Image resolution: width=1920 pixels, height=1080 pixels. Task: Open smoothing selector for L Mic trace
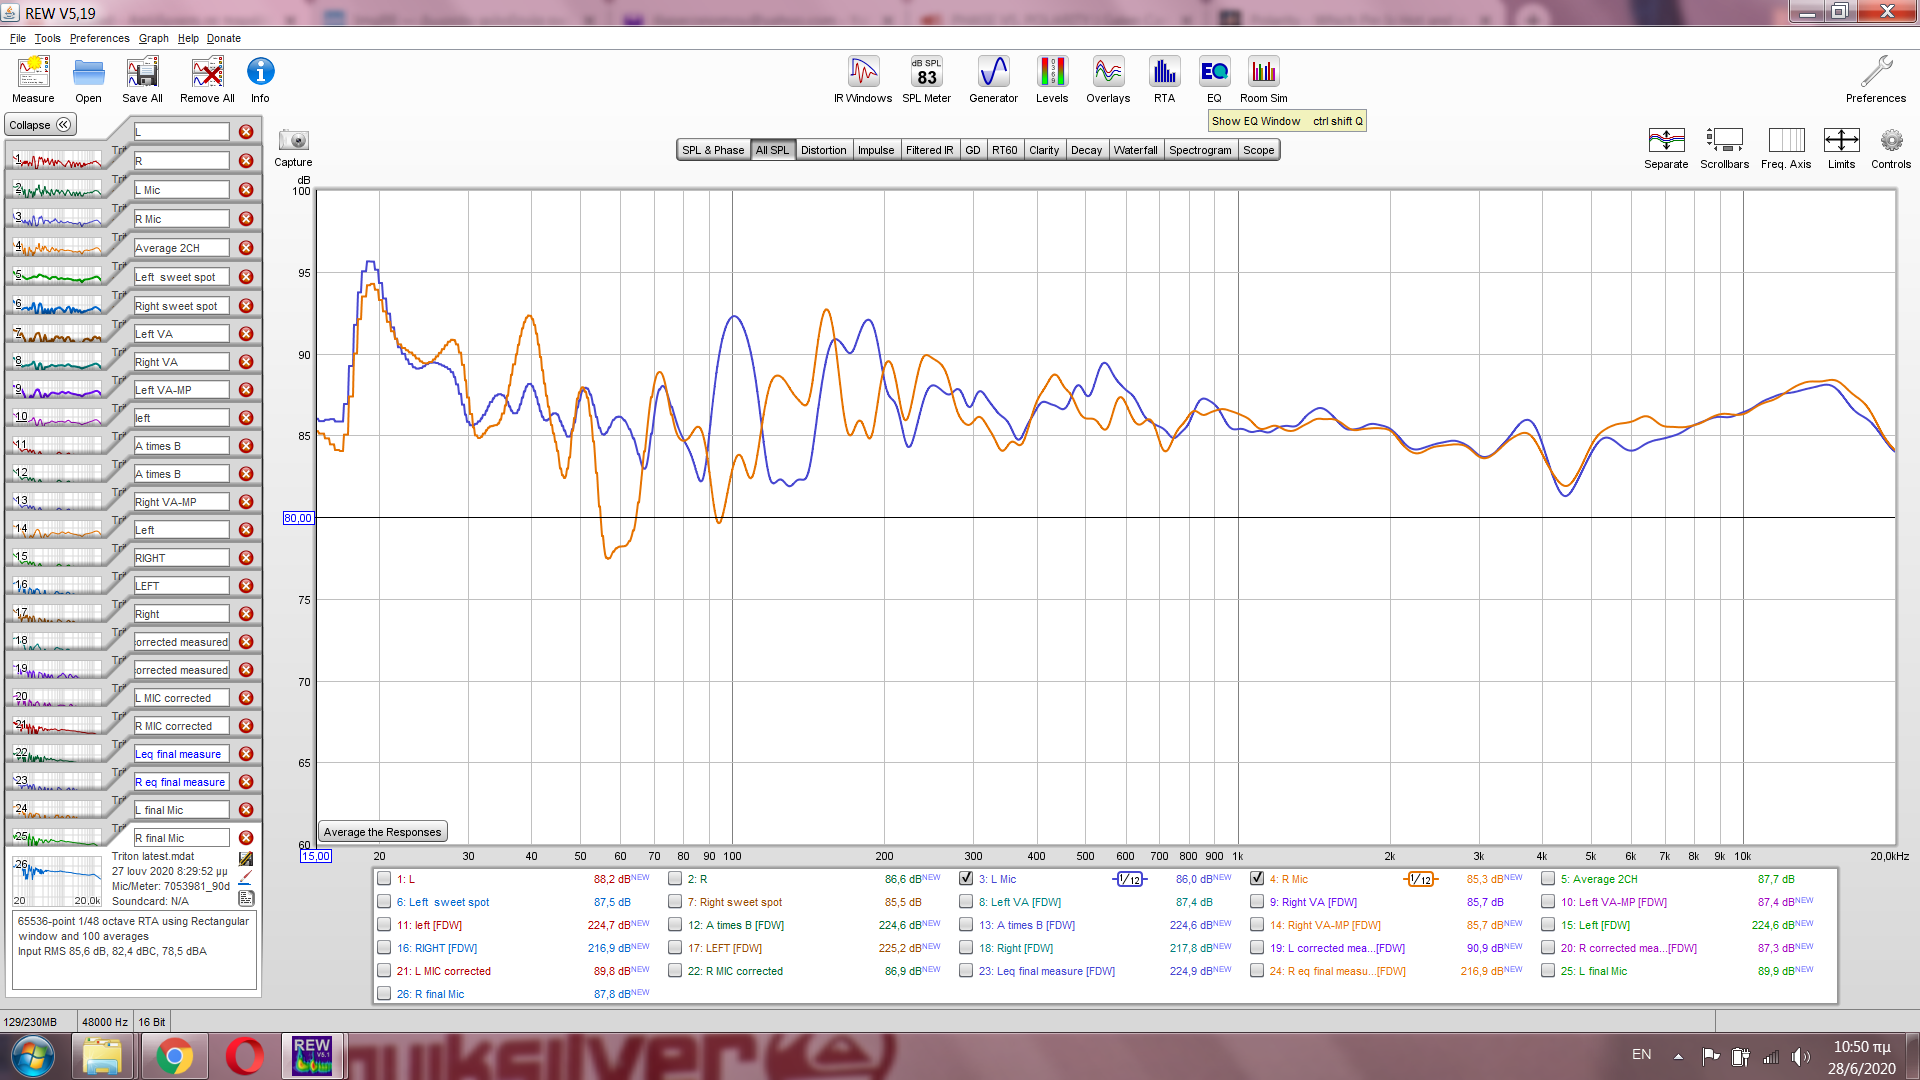pos(1129,879)
